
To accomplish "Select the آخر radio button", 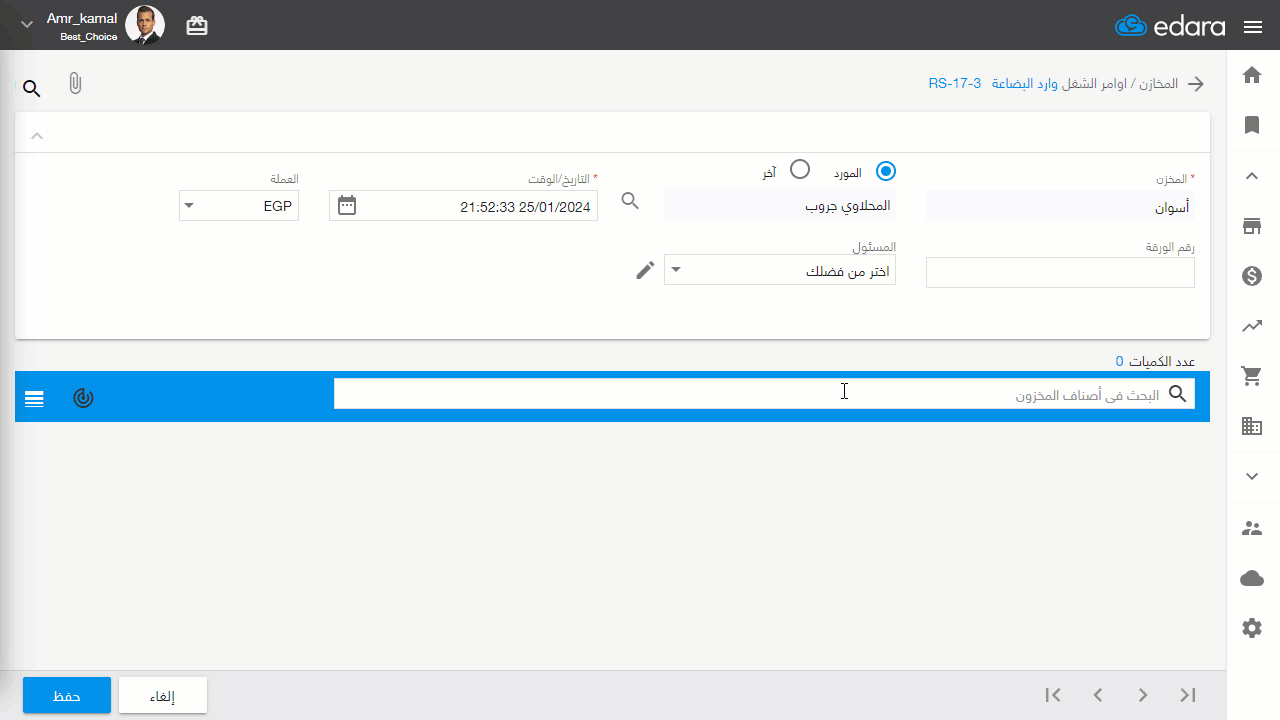I will (x=800, y=169).
